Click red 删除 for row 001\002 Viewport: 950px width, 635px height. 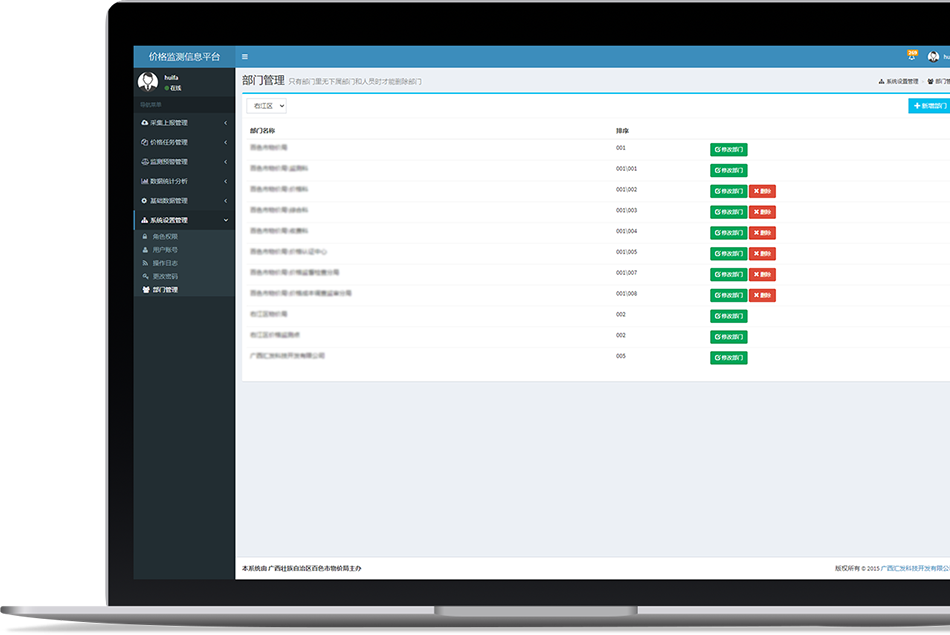[x=762, y=191]
